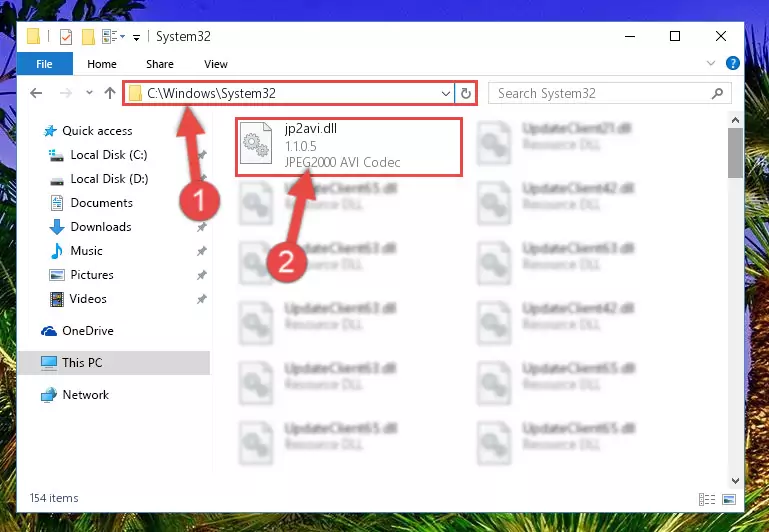
Task: Click the Search System32 field
Action: pos(610,93)
